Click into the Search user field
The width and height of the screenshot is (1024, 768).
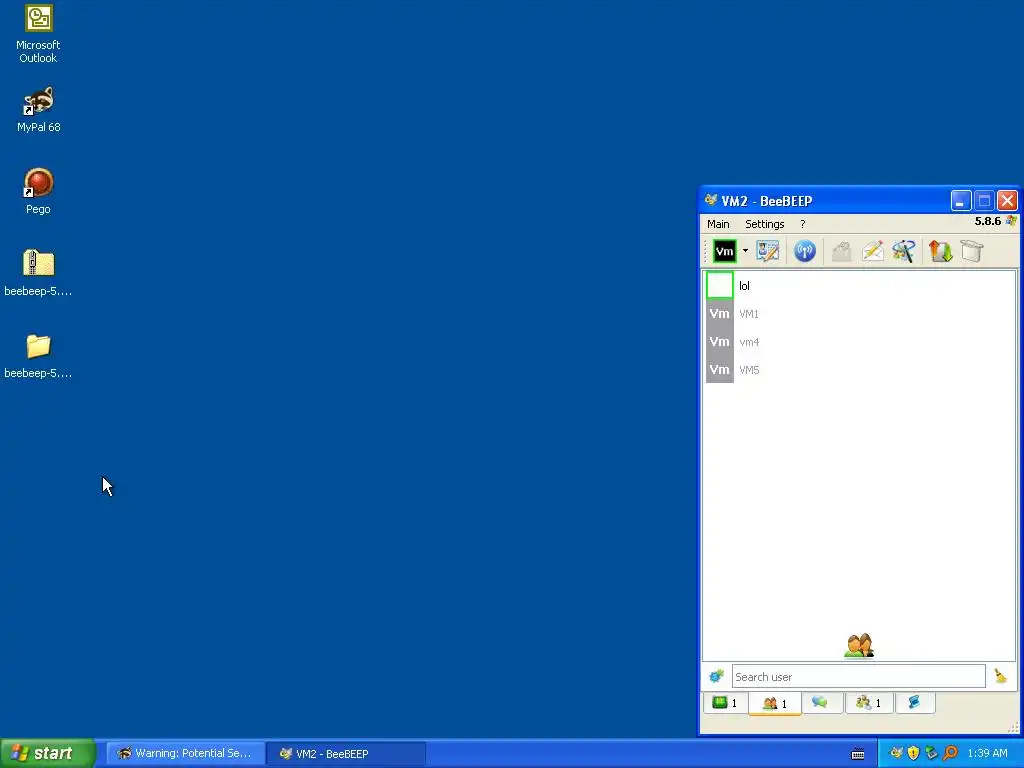[x=858, y=677]
